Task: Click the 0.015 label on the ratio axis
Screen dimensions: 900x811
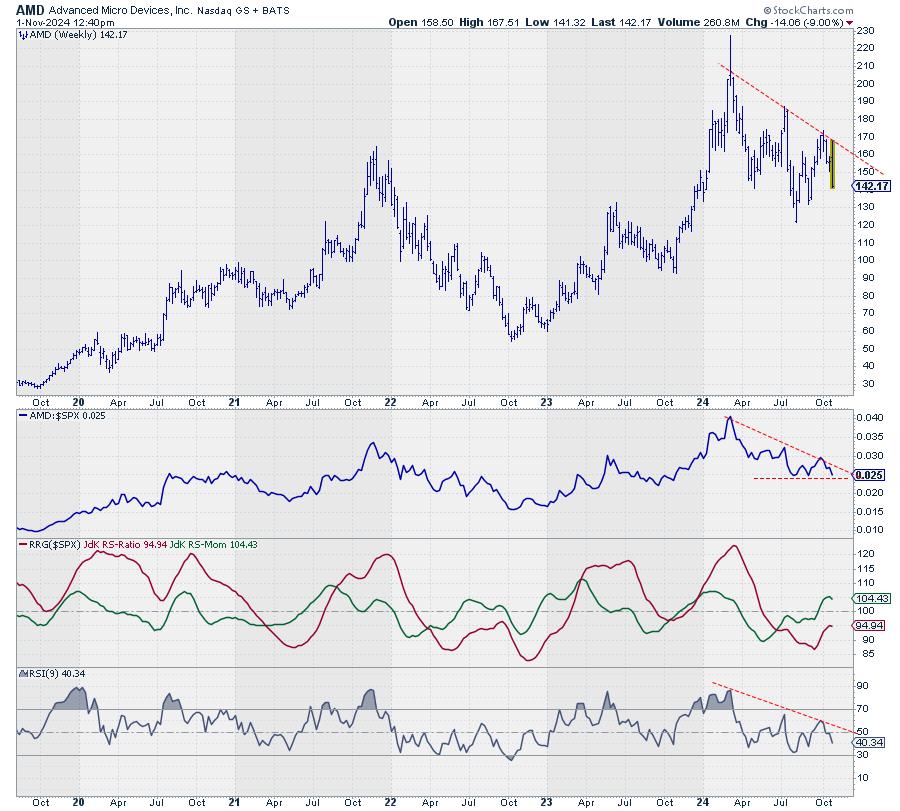Action: (x=870, y=511)
